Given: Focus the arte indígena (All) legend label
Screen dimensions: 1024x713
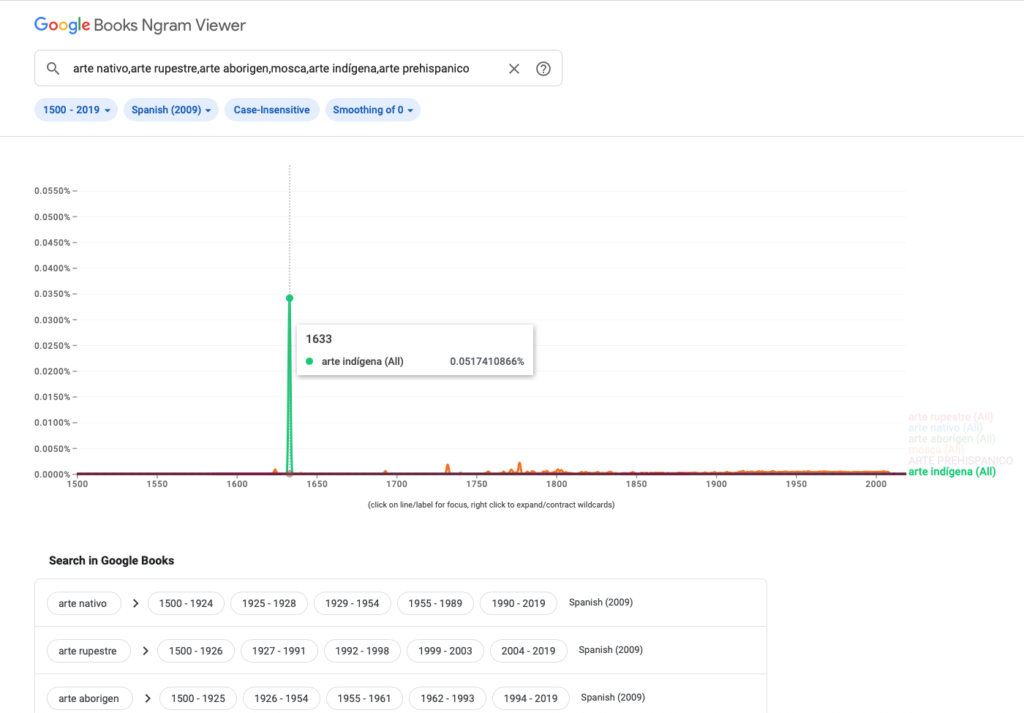Looking at the screenshot, I should [951, 472].
